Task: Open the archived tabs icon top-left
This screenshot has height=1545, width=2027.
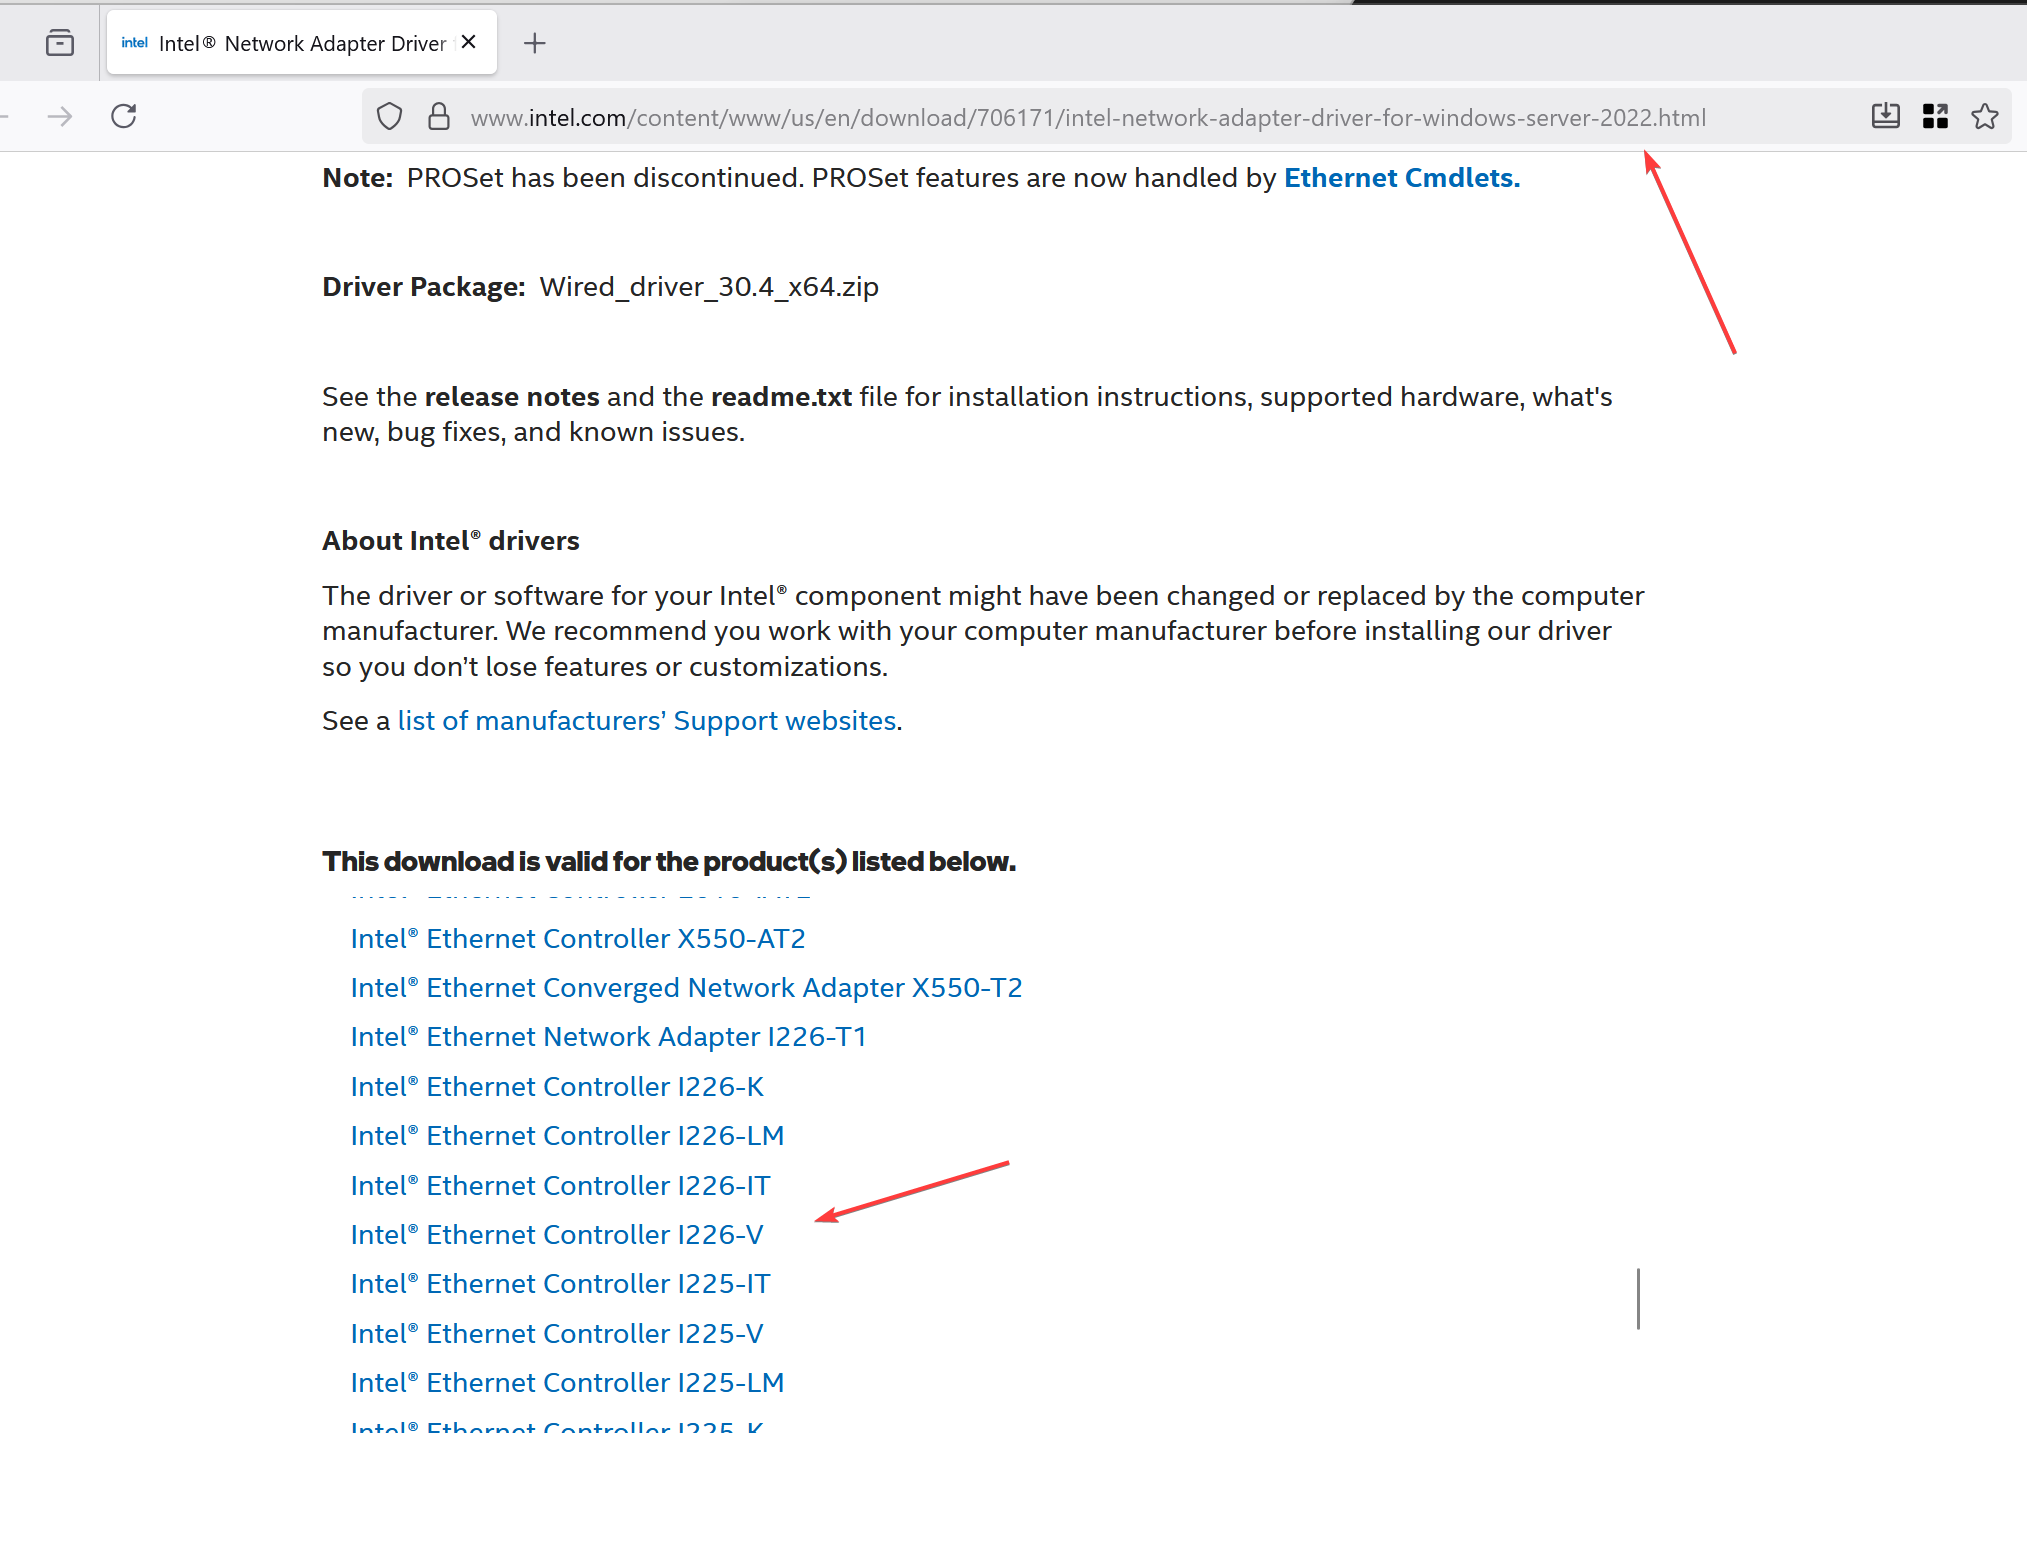Action: 59,42
